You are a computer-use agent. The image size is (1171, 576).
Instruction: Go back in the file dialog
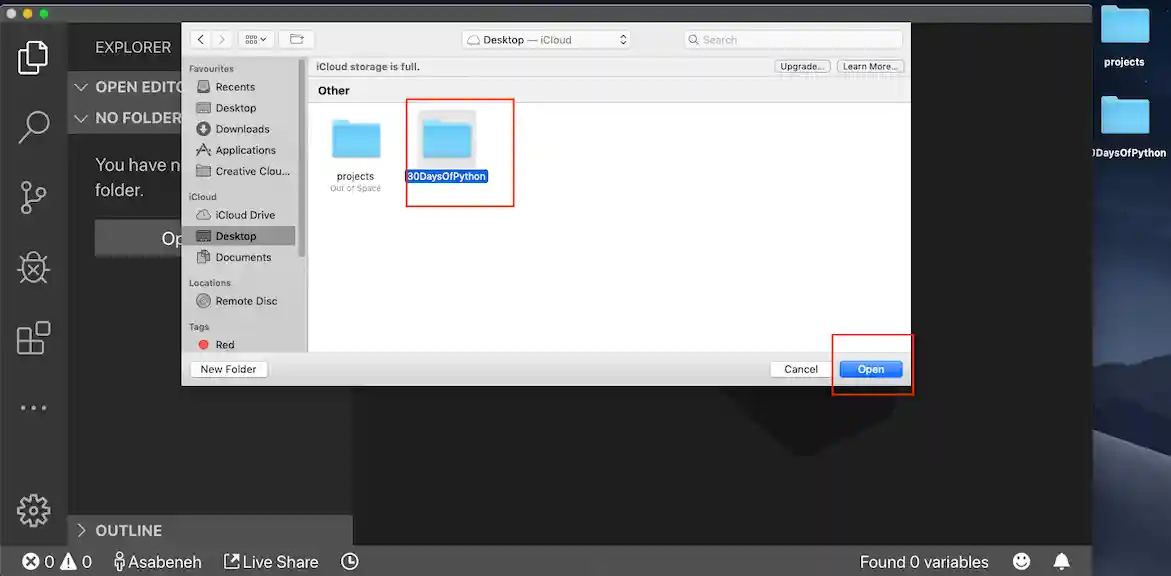click(x=202, y=40)
